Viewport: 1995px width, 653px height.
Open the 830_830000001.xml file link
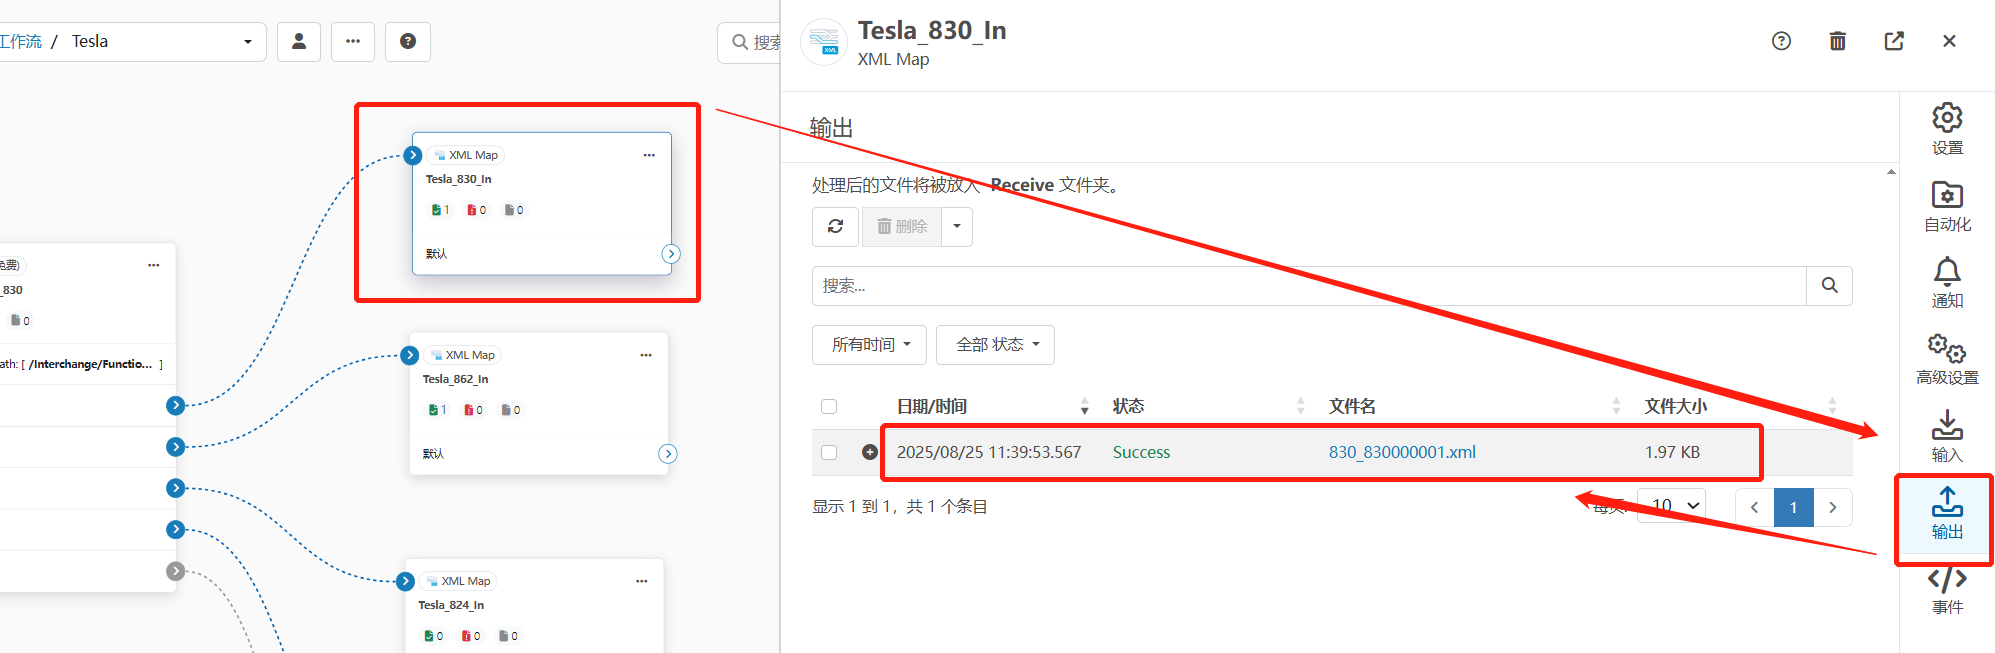coord(1402,452)
